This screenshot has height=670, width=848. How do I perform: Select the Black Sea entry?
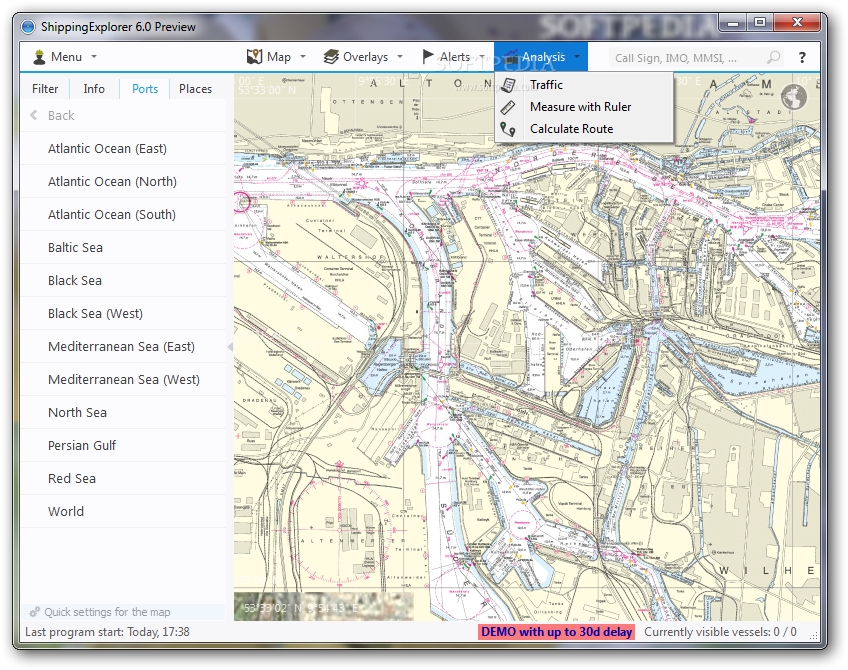[124, 281]
